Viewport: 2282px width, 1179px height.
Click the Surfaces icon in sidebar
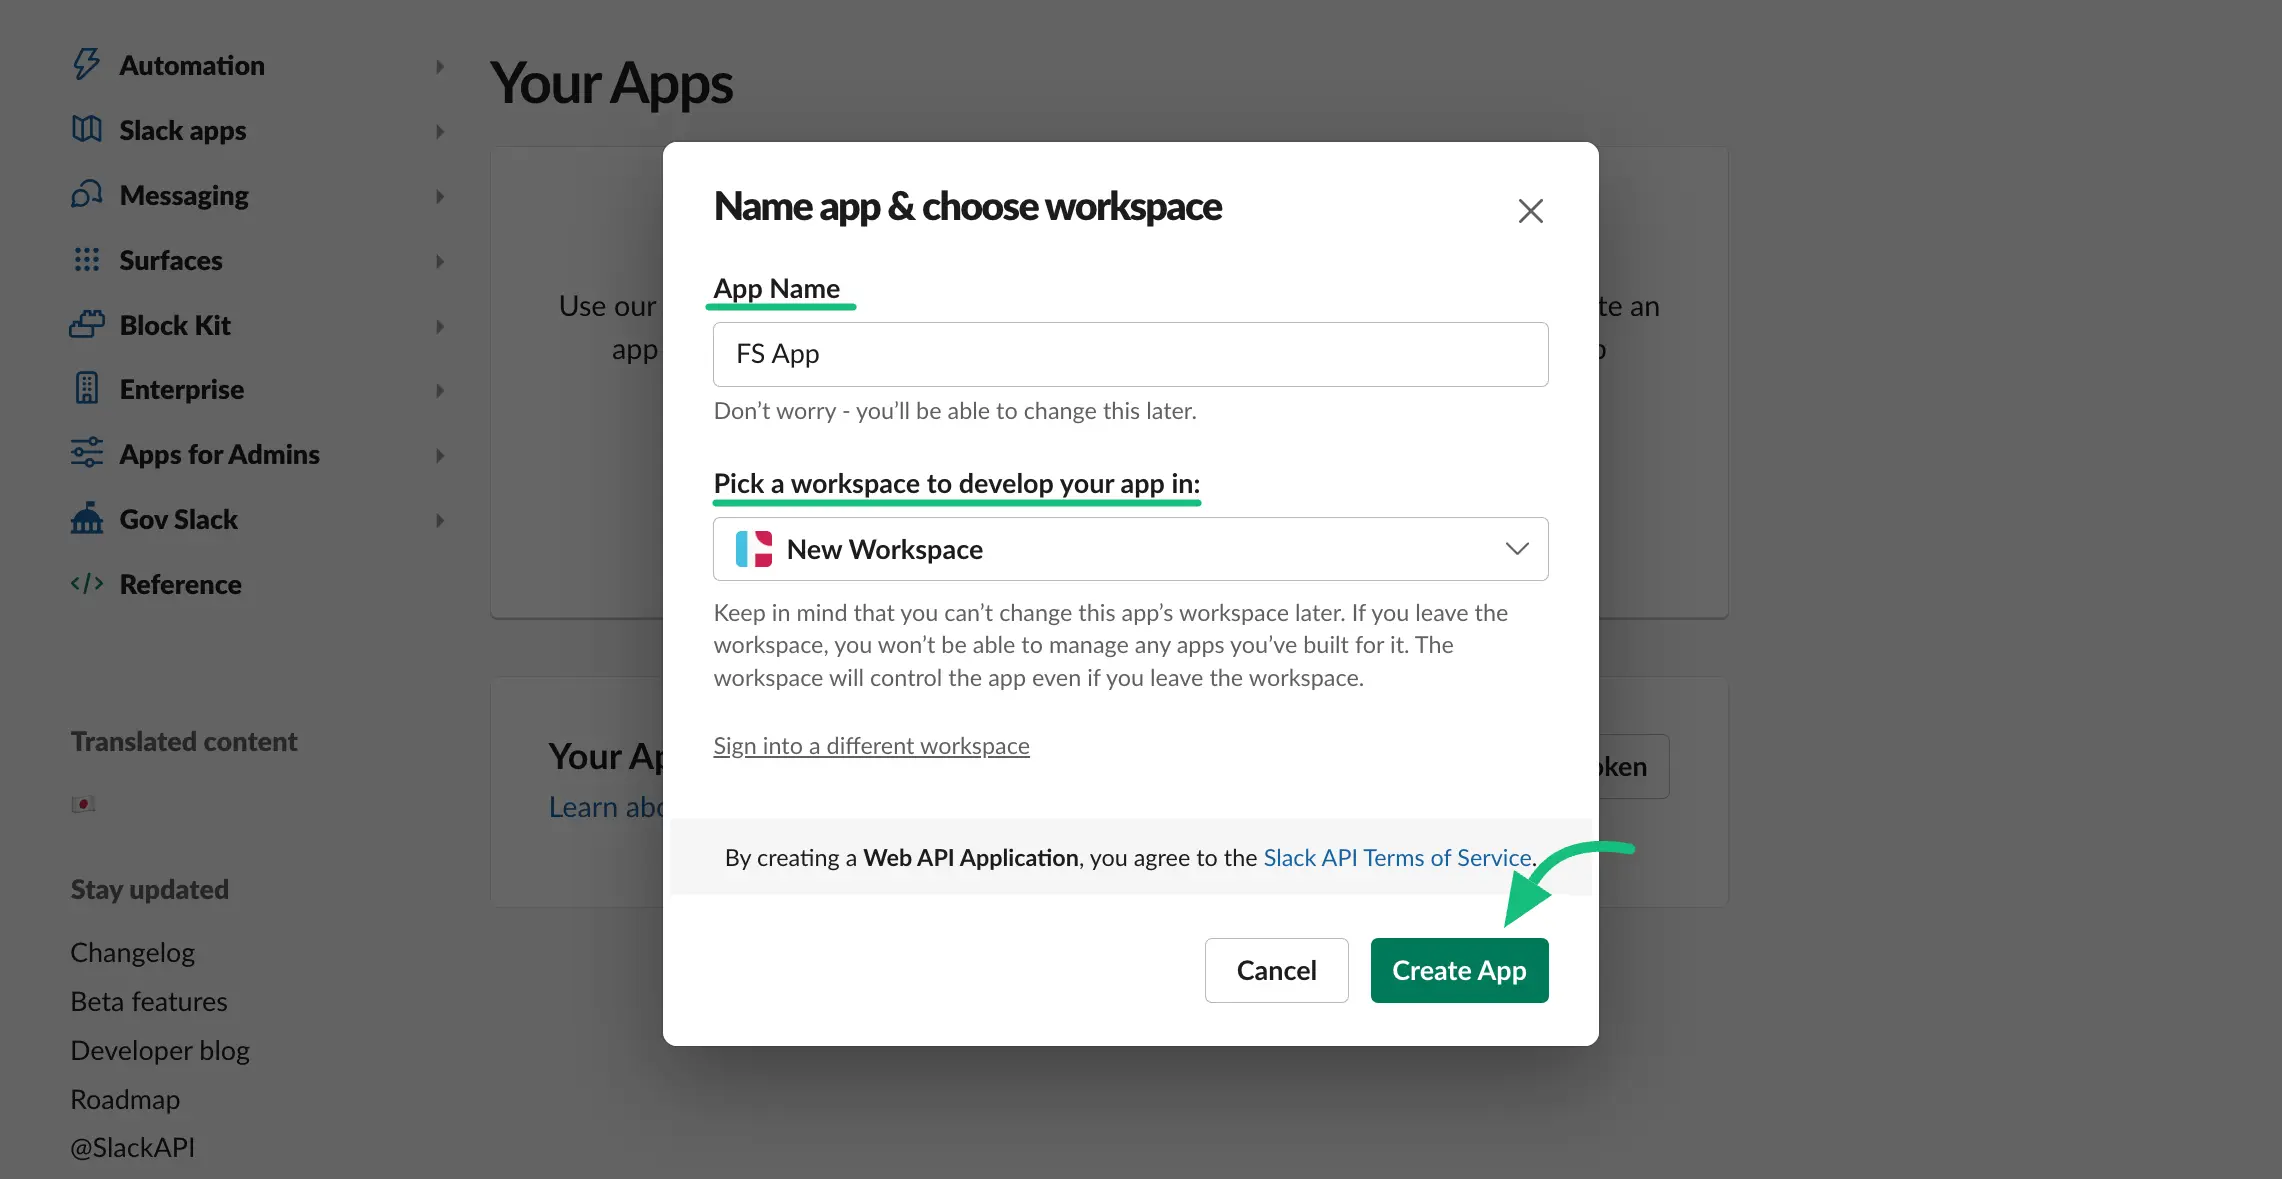point(86,259)
